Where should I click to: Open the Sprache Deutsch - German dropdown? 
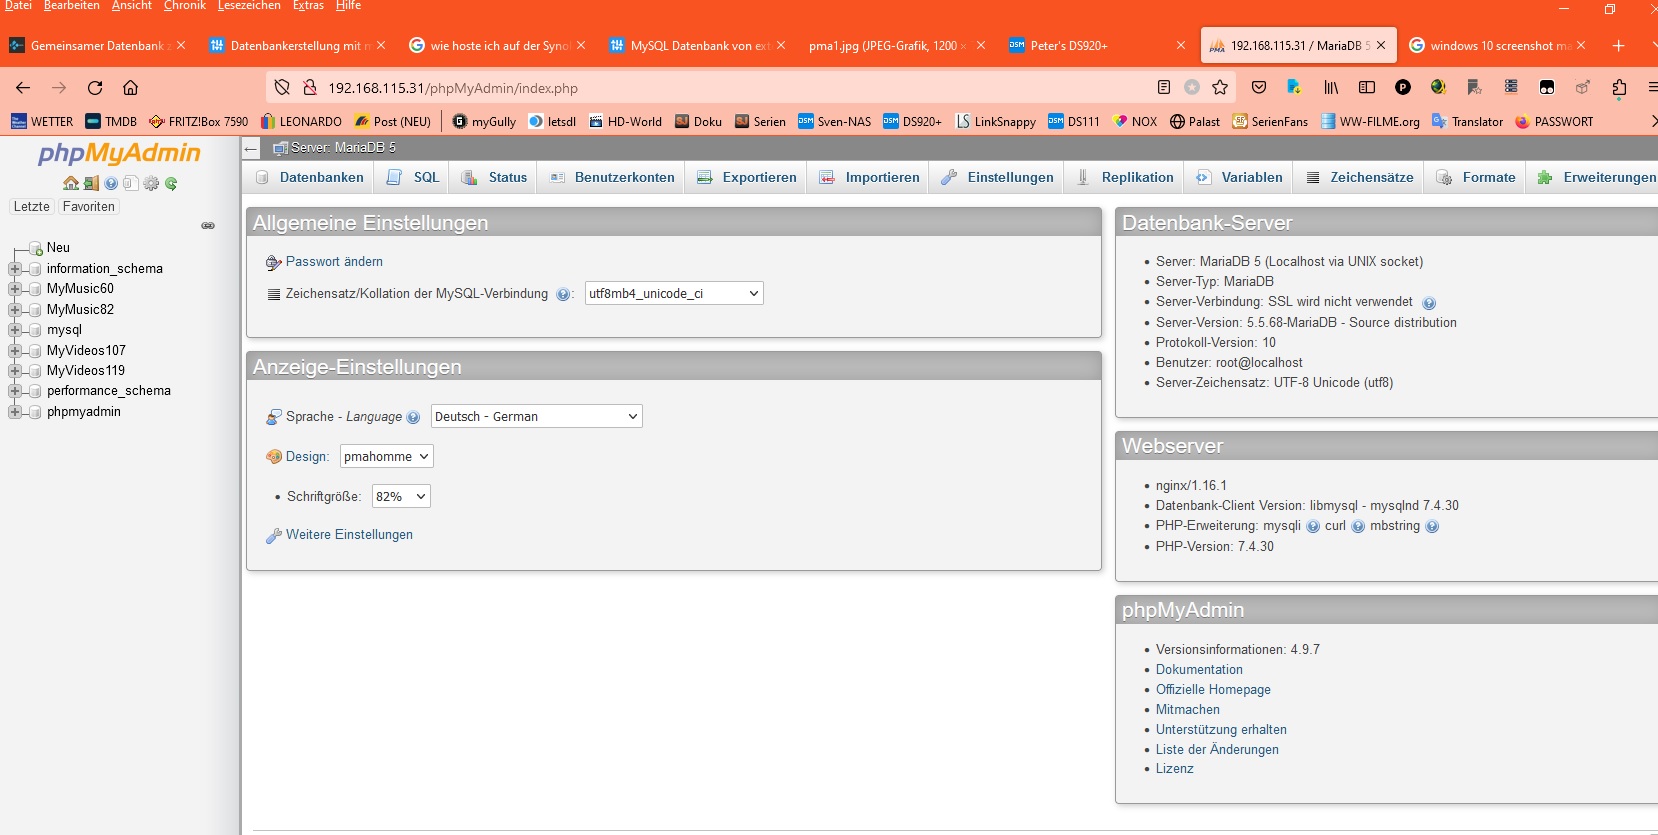coord(536,416)
